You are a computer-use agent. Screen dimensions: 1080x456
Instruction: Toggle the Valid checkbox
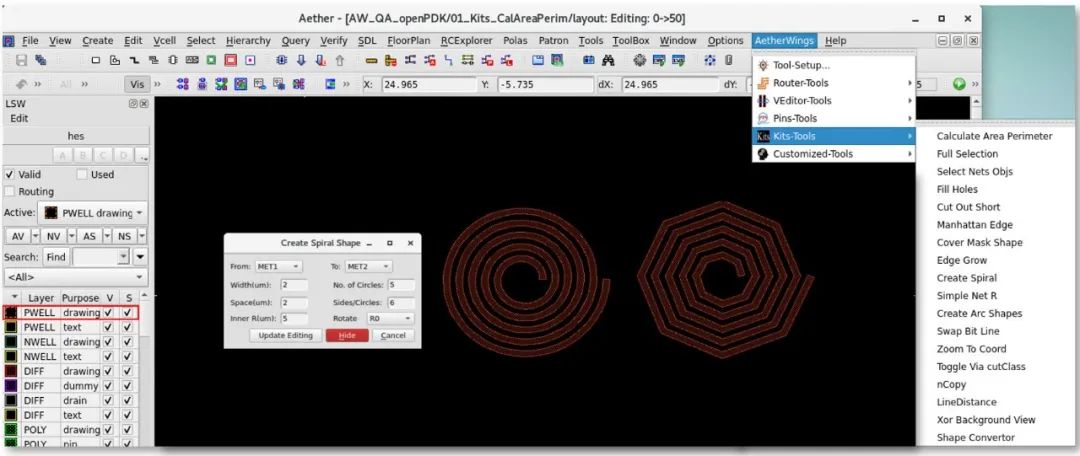(x=10, y=174)
